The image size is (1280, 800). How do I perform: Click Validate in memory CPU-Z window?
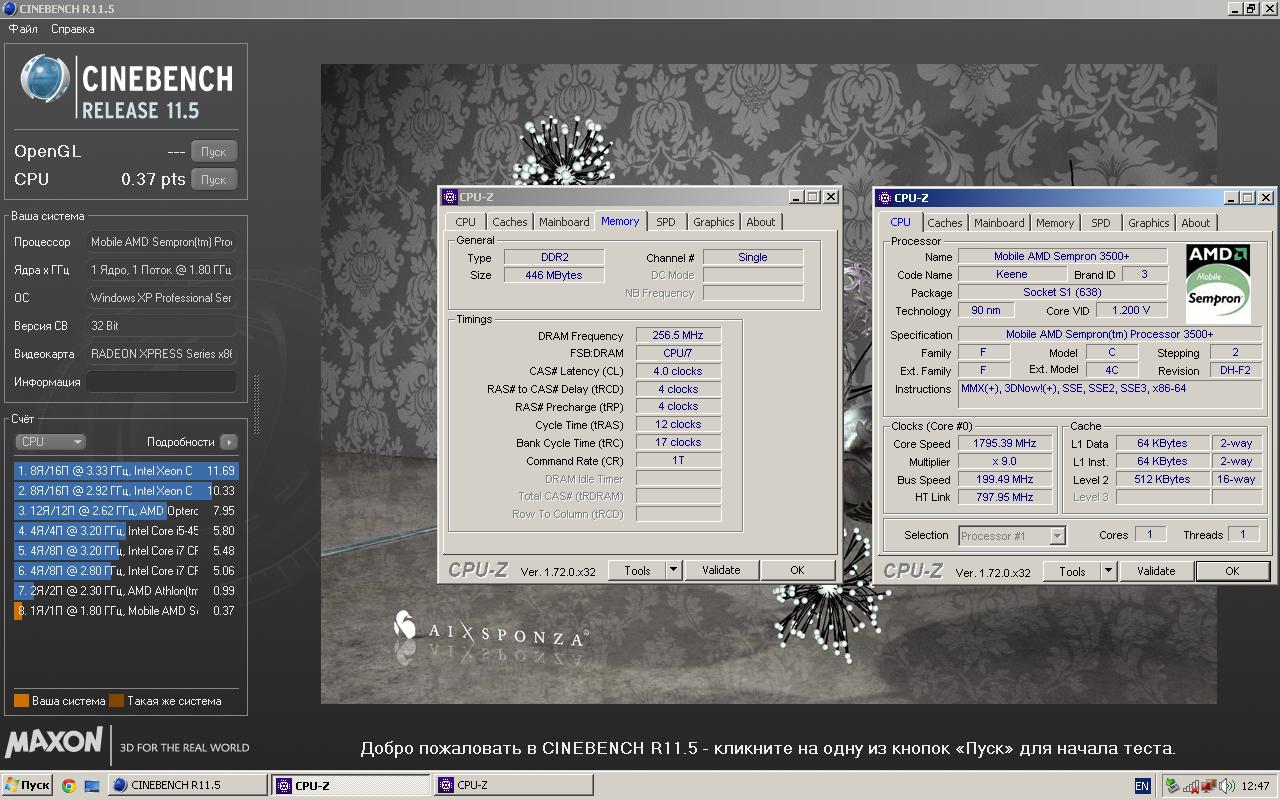pos(721,570)
